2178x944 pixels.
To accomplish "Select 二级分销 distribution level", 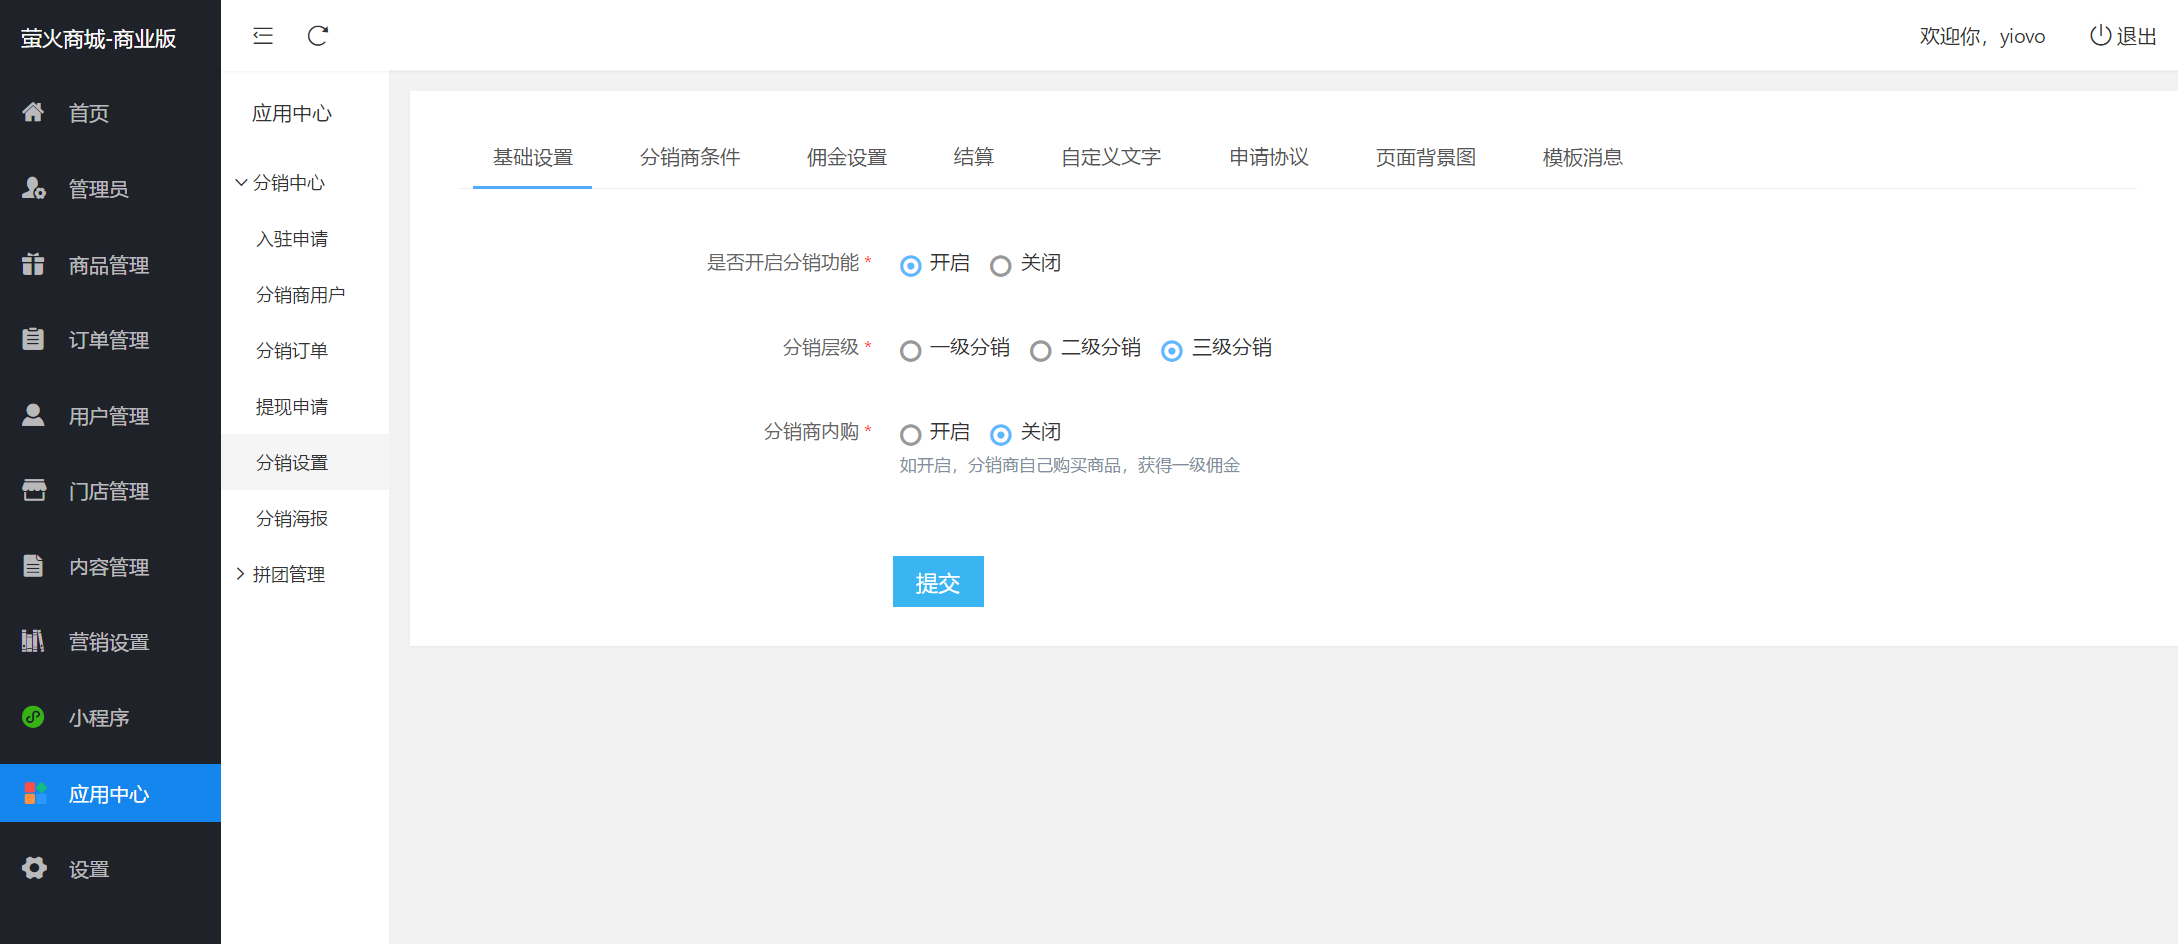I will pos(1041,350).
